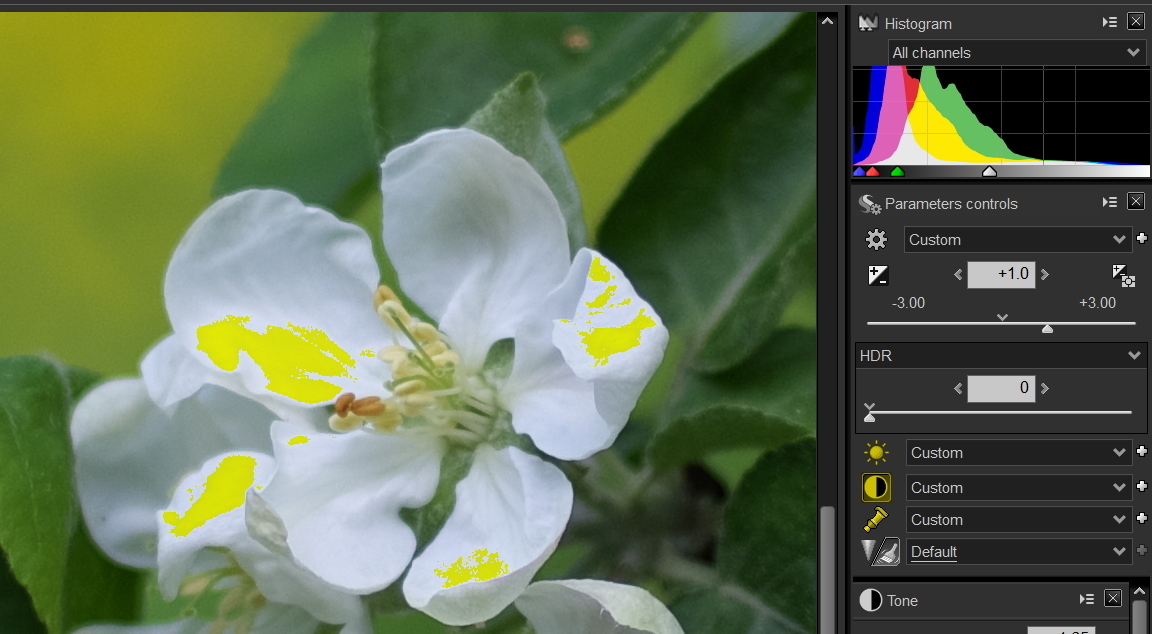1152x634 pixels.
Task: Close the Parameters controls panel
Action: 1135,201
